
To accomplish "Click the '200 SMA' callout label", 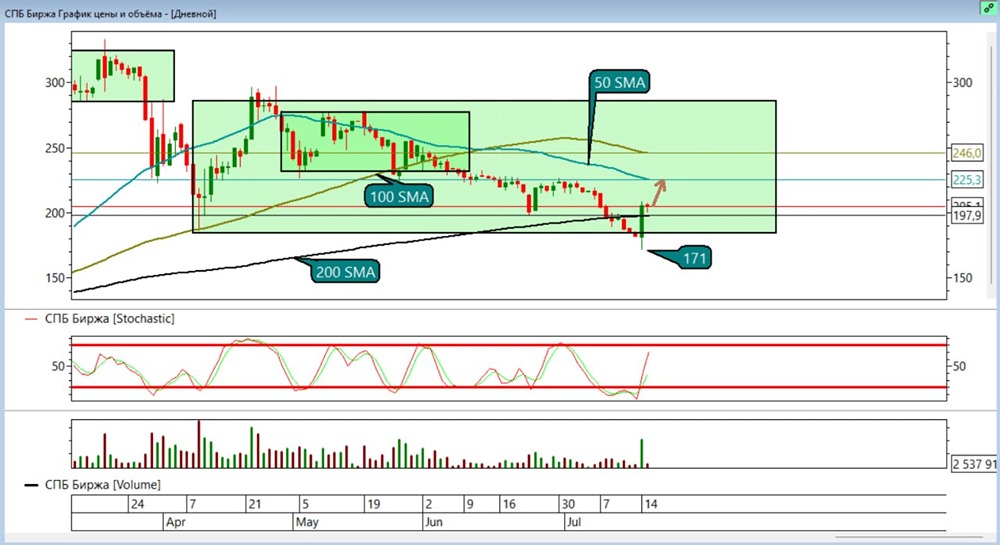I will 346,272.
